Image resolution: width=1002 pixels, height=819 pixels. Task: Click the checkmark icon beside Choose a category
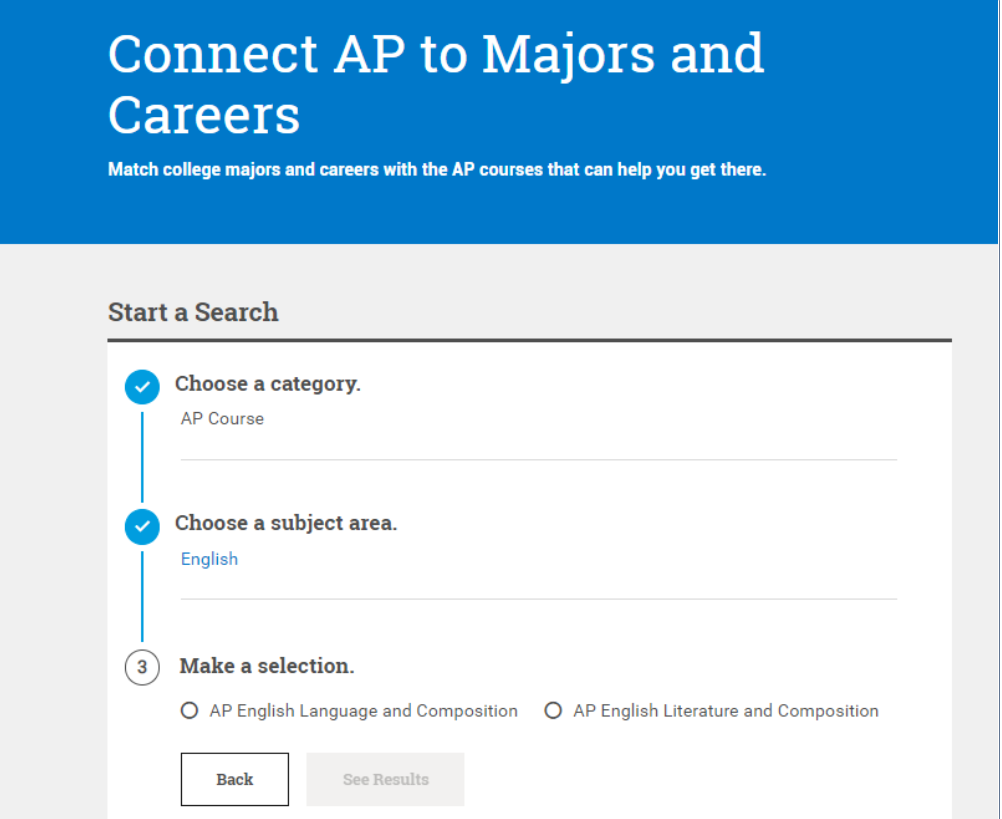click(142, 387)
